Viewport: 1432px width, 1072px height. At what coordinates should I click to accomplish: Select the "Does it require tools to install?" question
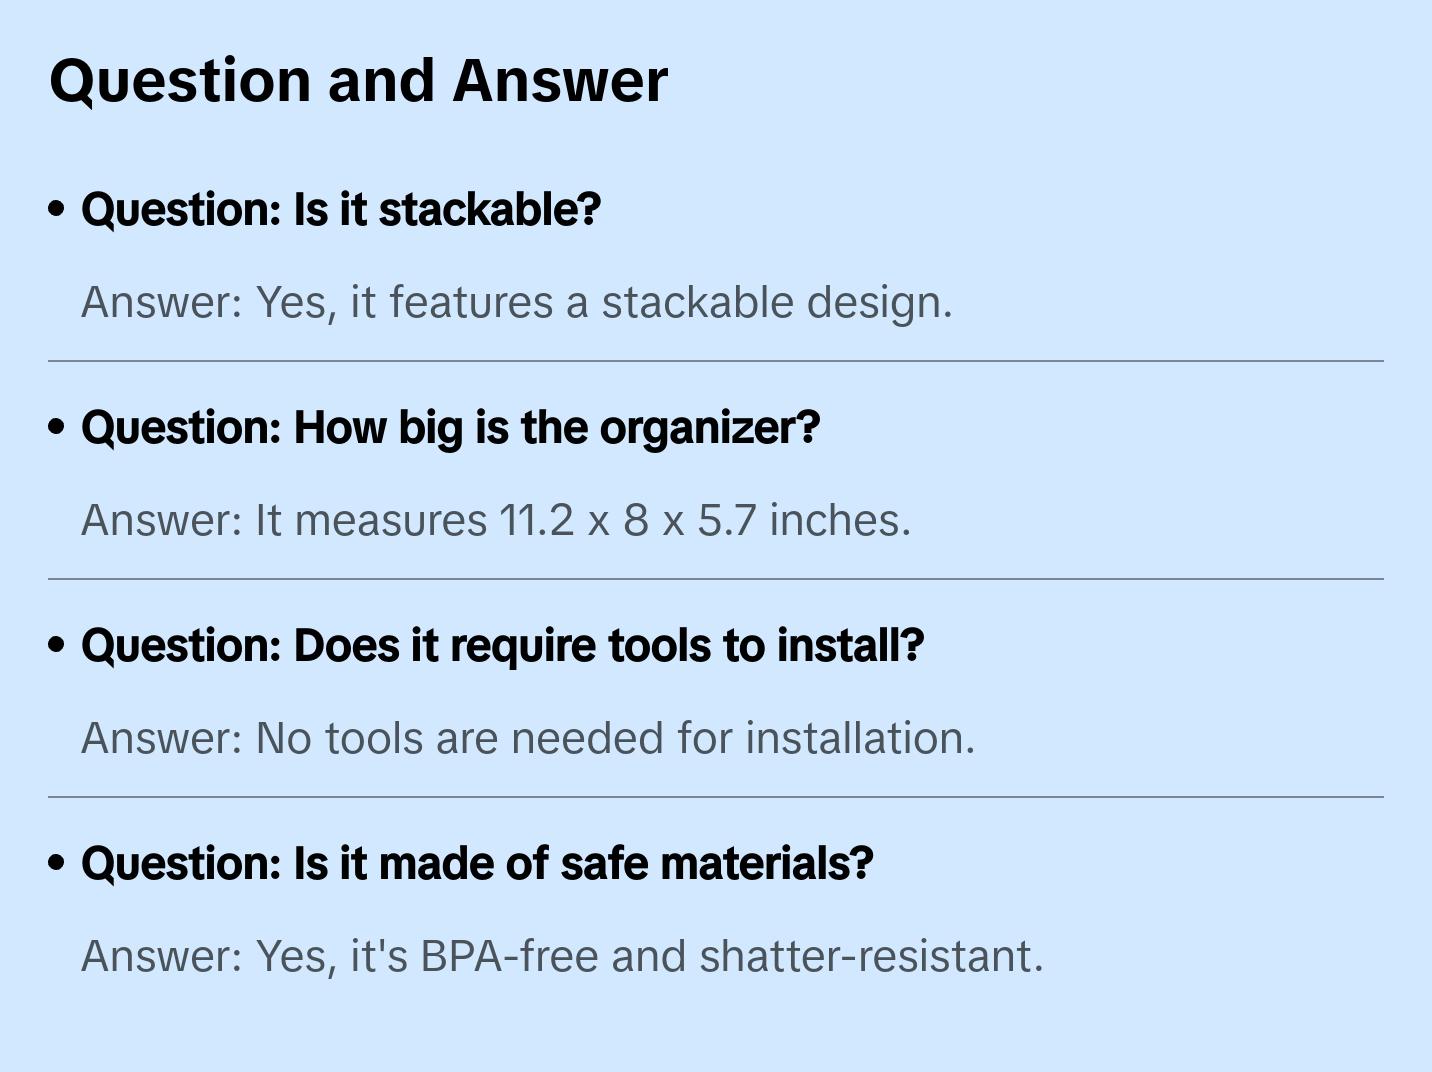[502, 645]
